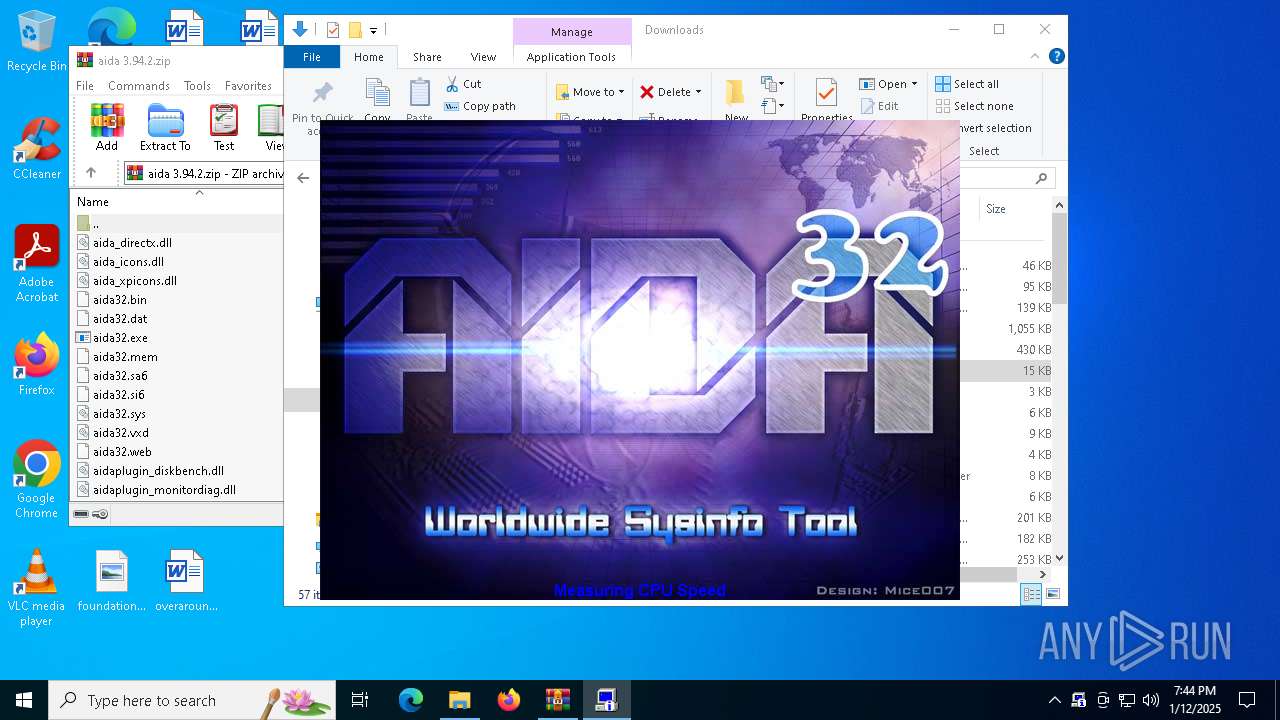The height and width of the screenshot is (720, 1280).
Task: Select aida32.sys in the archive list
Action: pyautogui.click(x=119, y=414)
